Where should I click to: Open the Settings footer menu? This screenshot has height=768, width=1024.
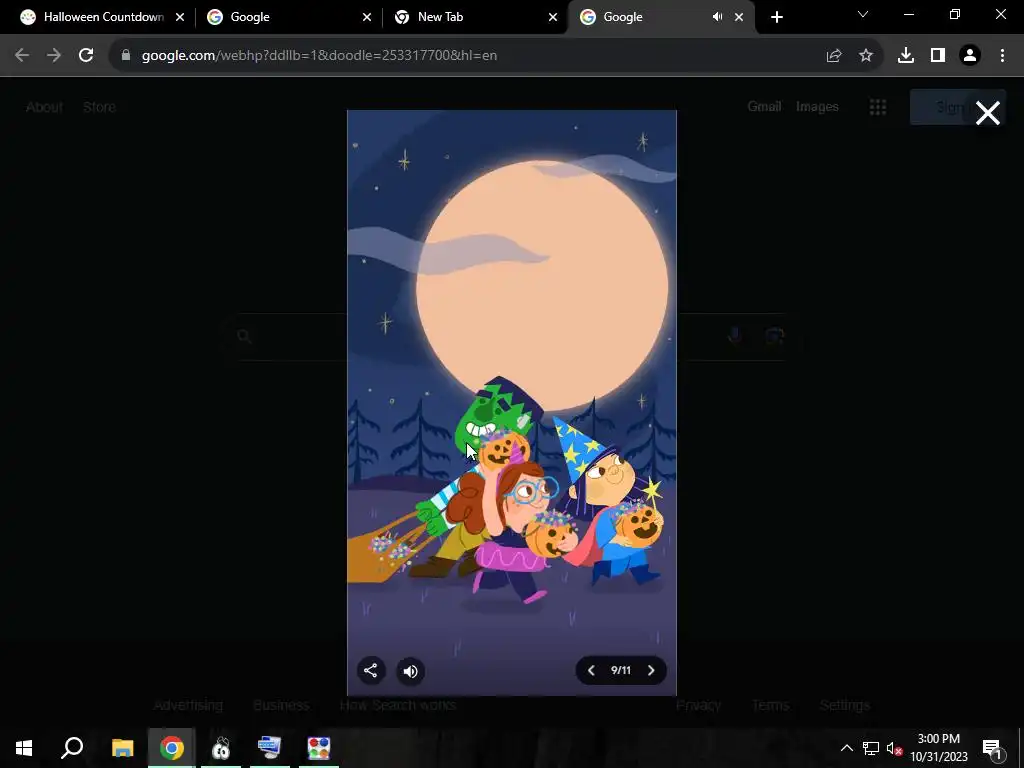844,705
